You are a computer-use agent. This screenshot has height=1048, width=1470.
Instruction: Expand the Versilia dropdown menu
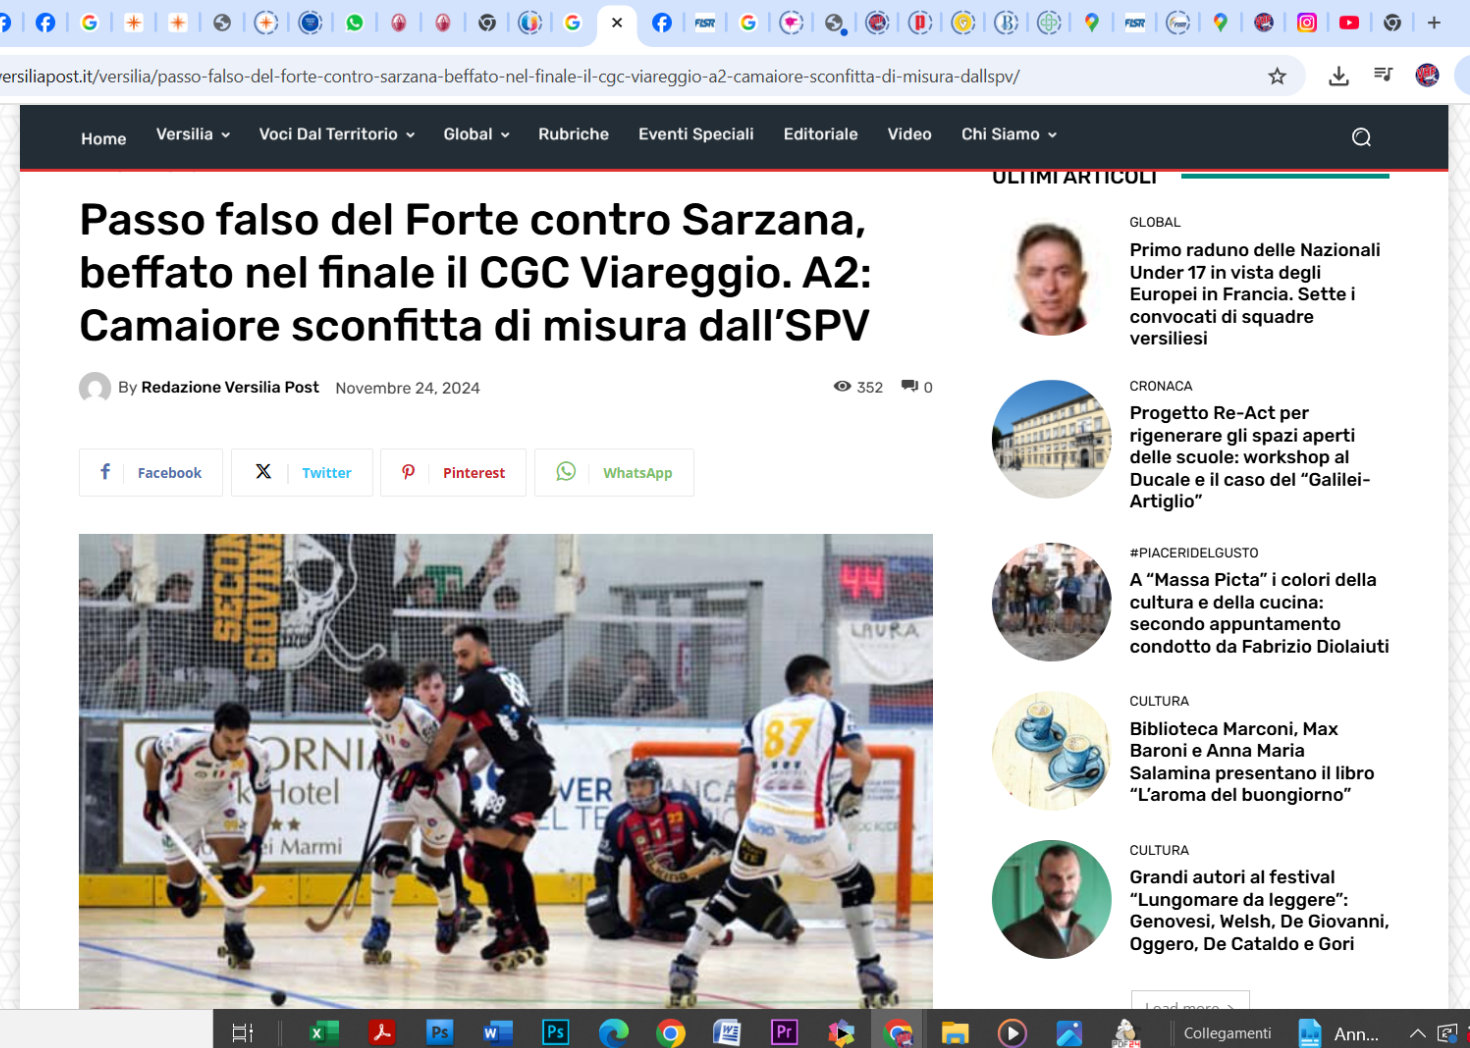point(193,134)
